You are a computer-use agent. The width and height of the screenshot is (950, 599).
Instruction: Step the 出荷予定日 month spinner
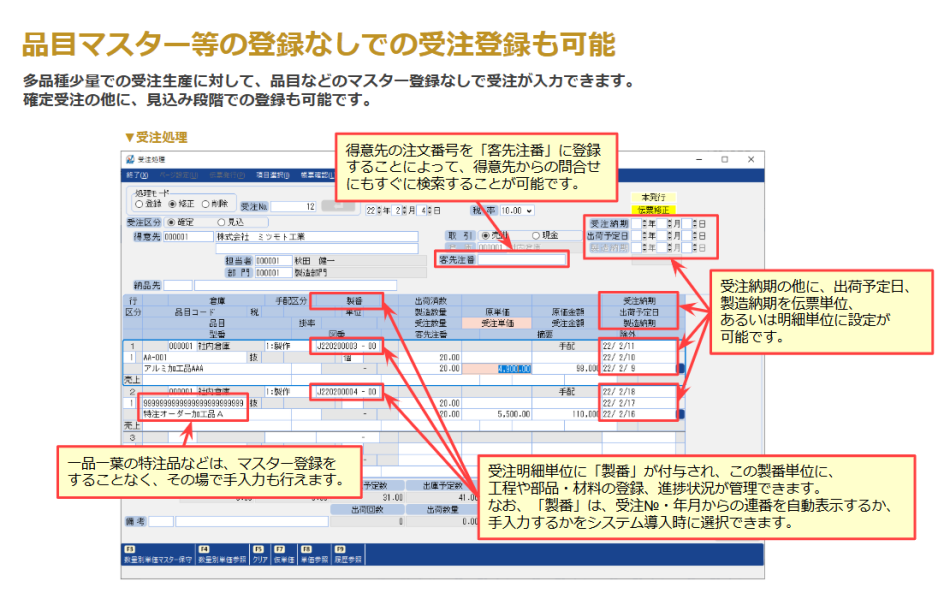click(x=670, y=234)
